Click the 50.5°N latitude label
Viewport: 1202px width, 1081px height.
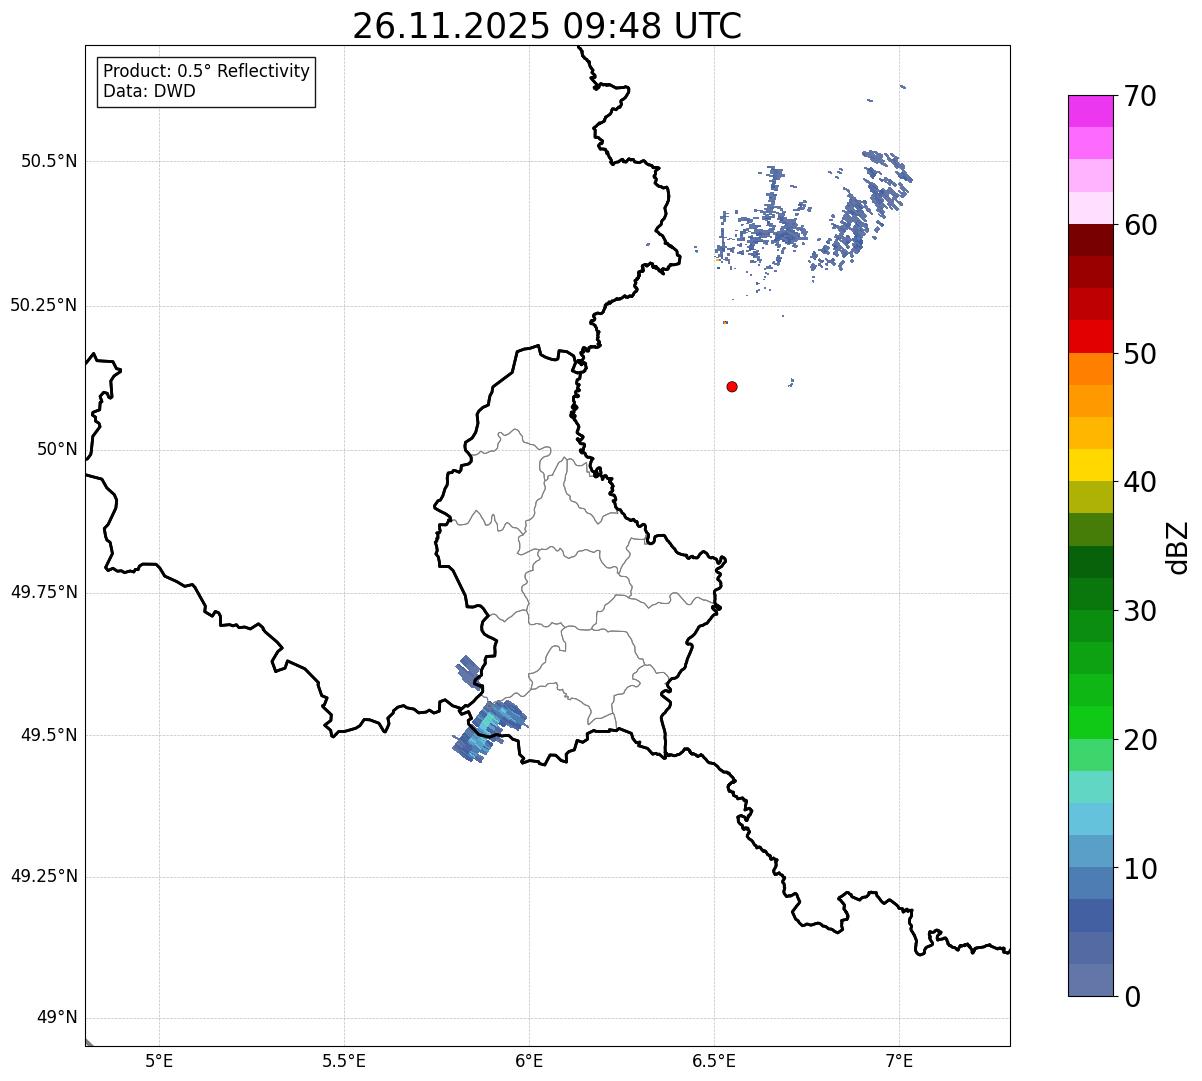48,161
